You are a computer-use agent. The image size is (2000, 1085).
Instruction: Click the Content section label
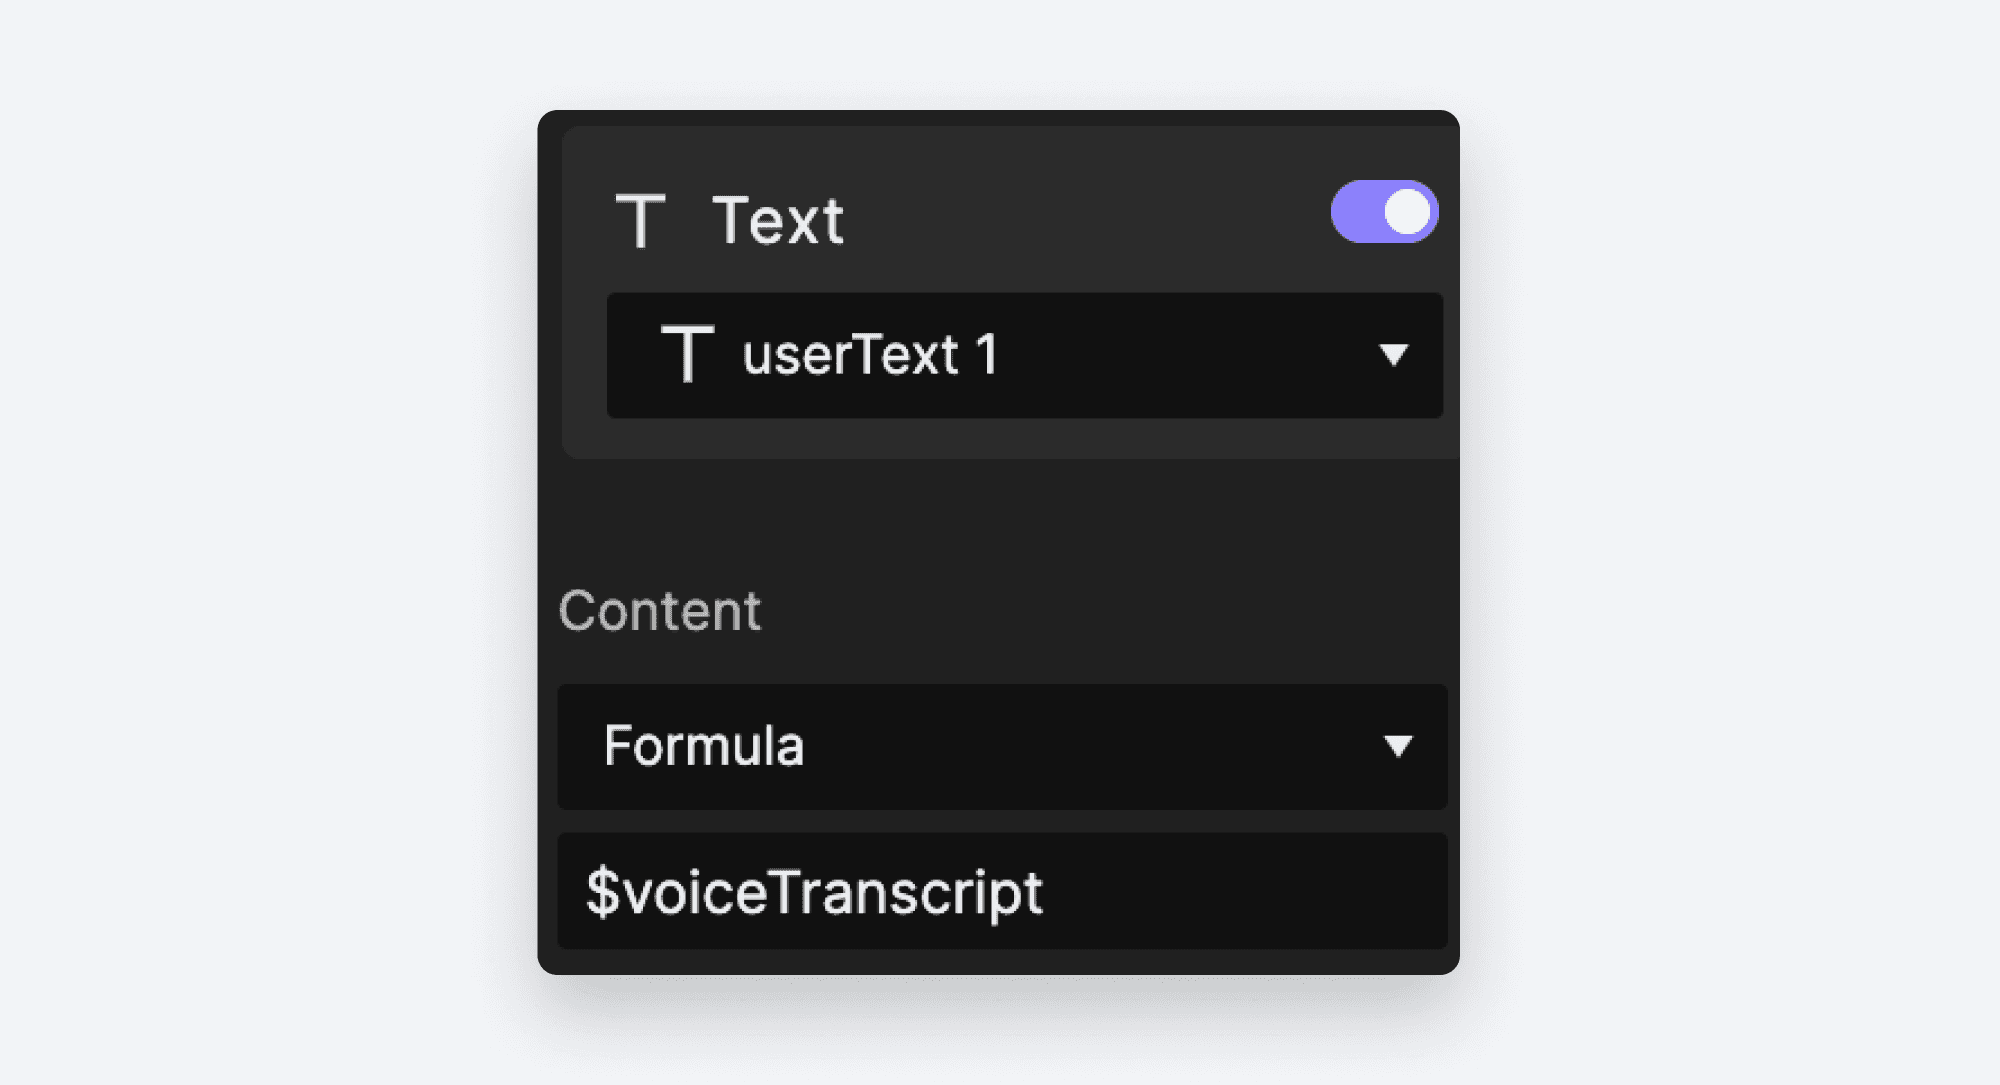[660, 610]
